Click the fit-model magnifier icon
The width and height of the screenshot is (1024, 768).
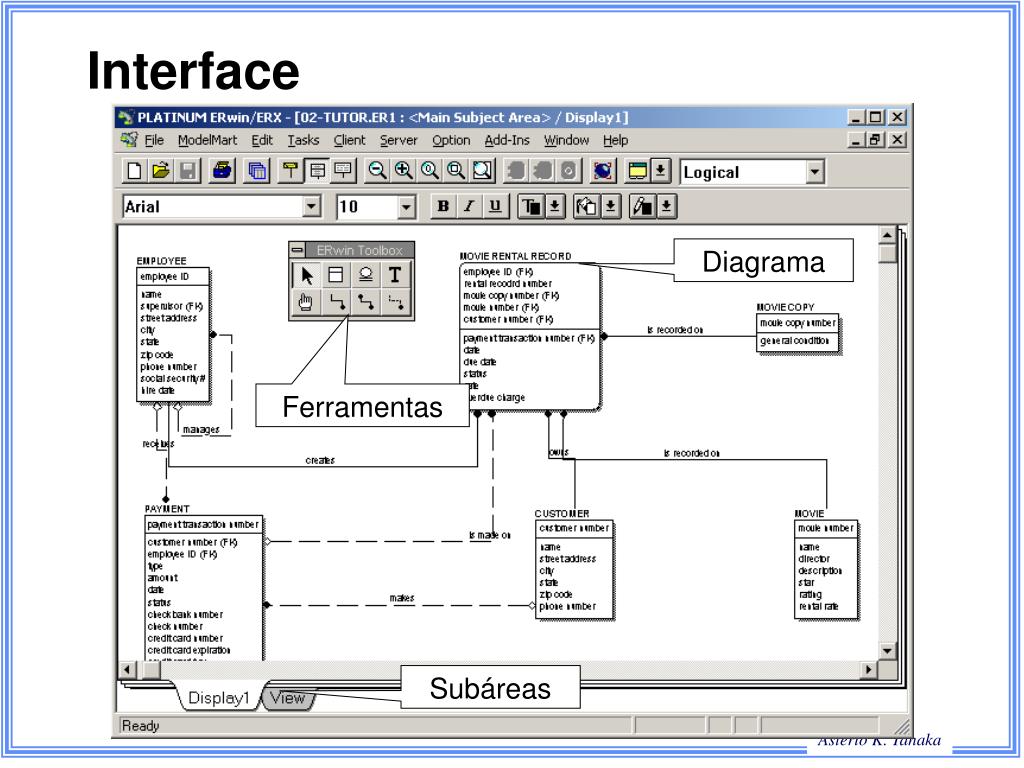(482, 171)
